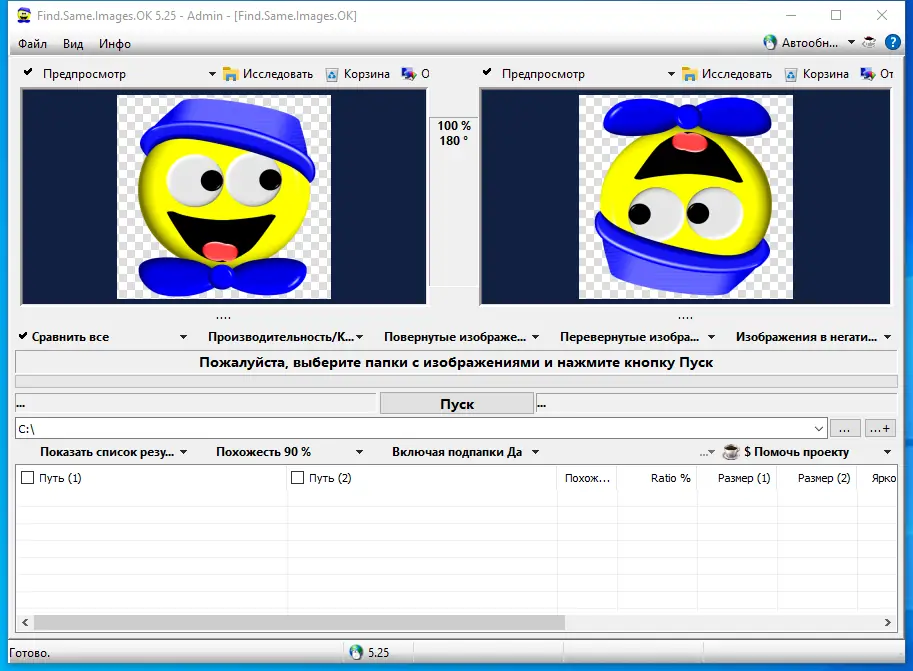Click the left Корзина recycle icon
The height and width of the screenshot is (671, 913).
(332, 75)
